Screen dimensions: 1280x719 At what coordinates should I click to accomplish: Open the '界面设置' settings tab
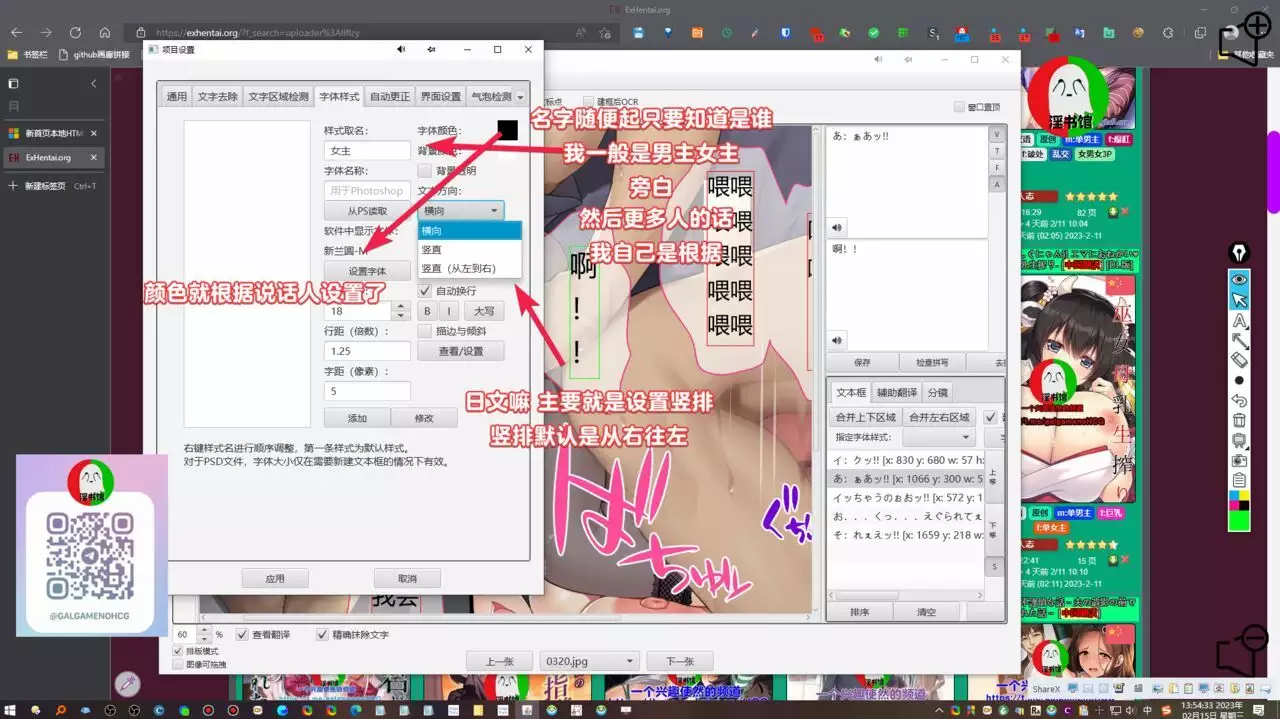click(x=440, y=97)
